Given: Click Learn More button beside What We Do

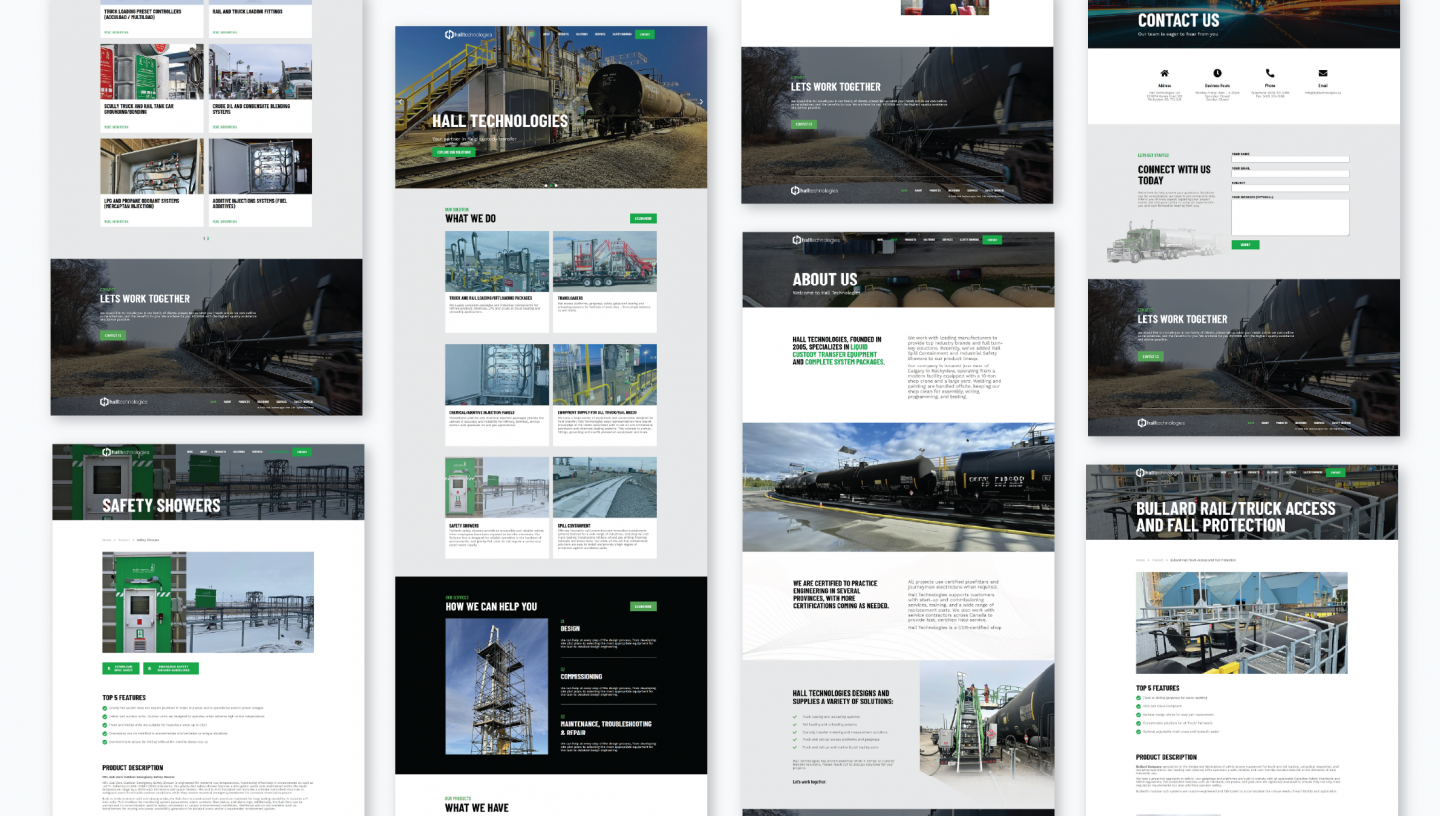Looking at the screenshot, I should pyautogui.click(x=643, y=218).
